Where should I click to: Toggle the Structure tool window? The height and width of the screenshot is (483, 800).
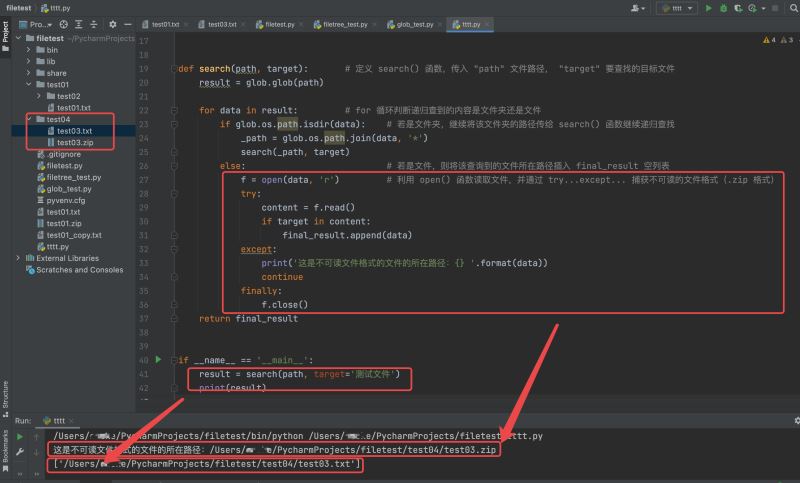[5, 393]
